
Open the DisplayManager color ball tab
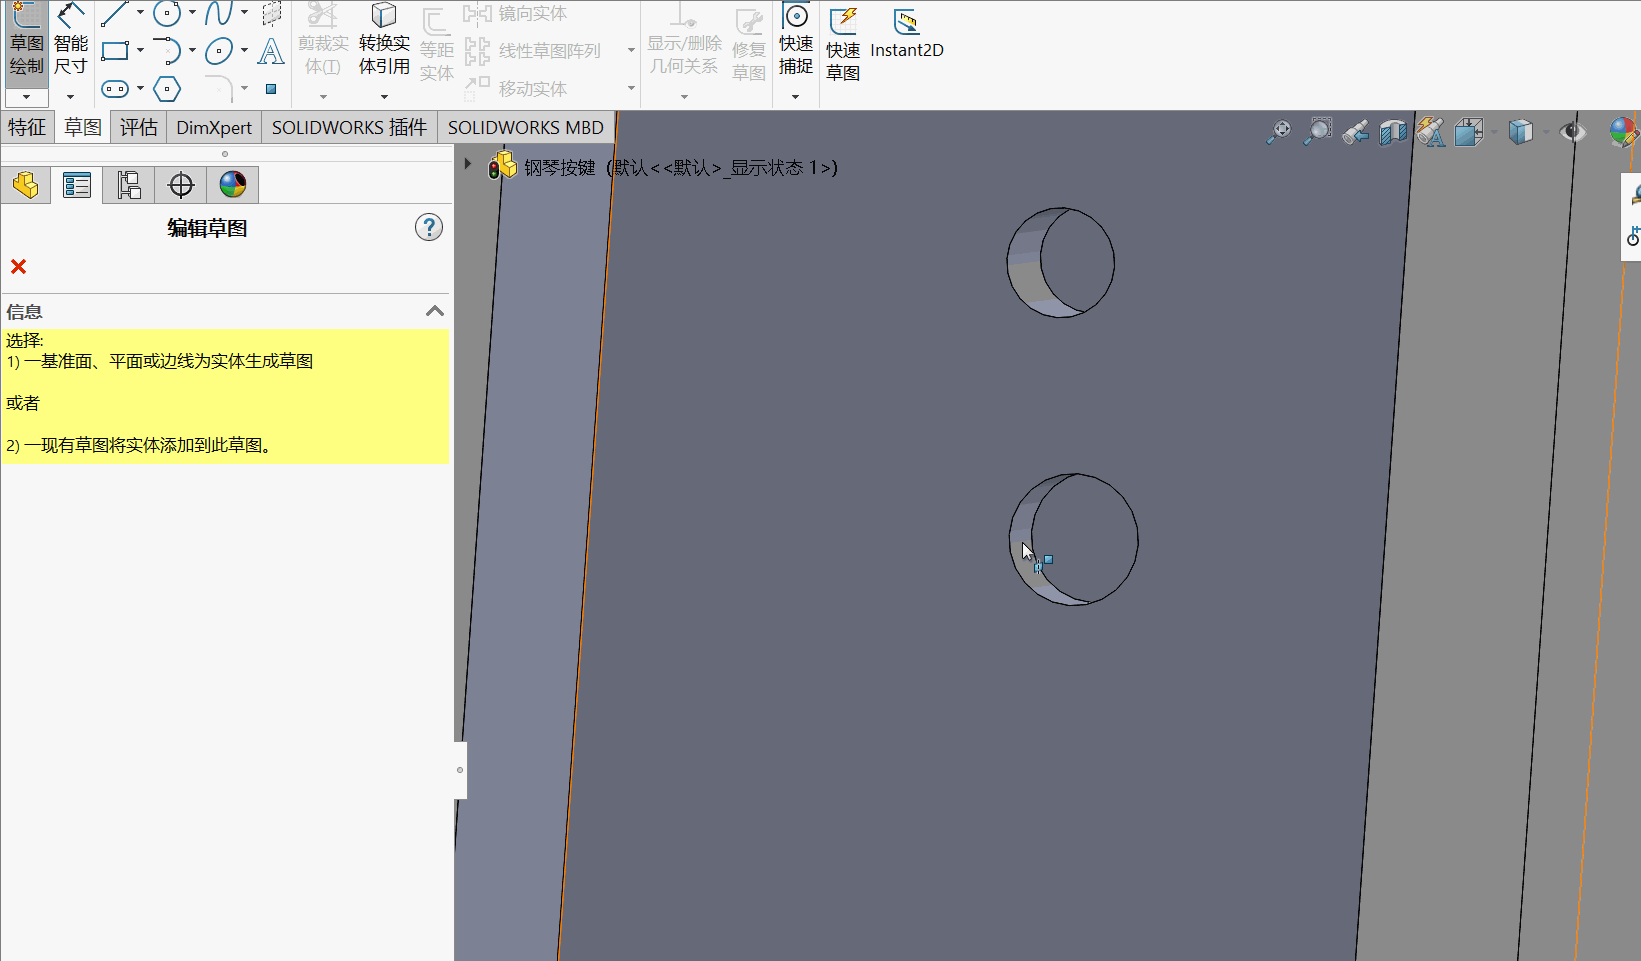coord(233,185)
